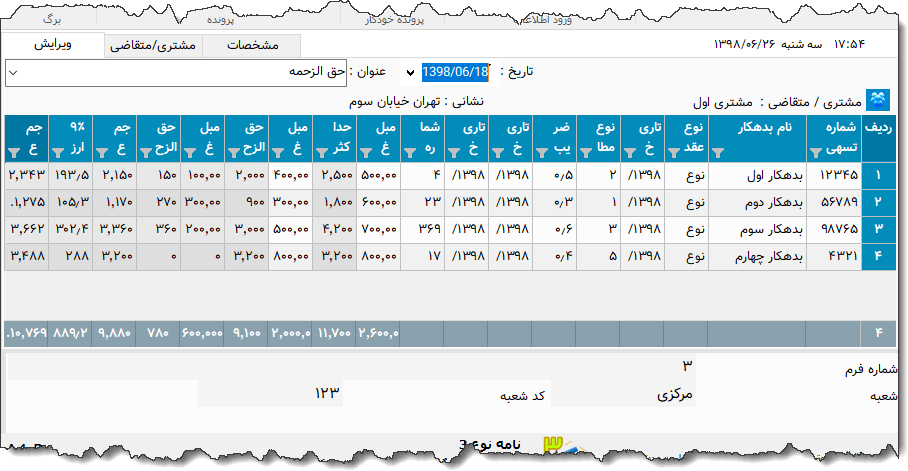908x471 pixels.
Task: Click cell بدهکار دوم
Action: (x=757, y=202)
